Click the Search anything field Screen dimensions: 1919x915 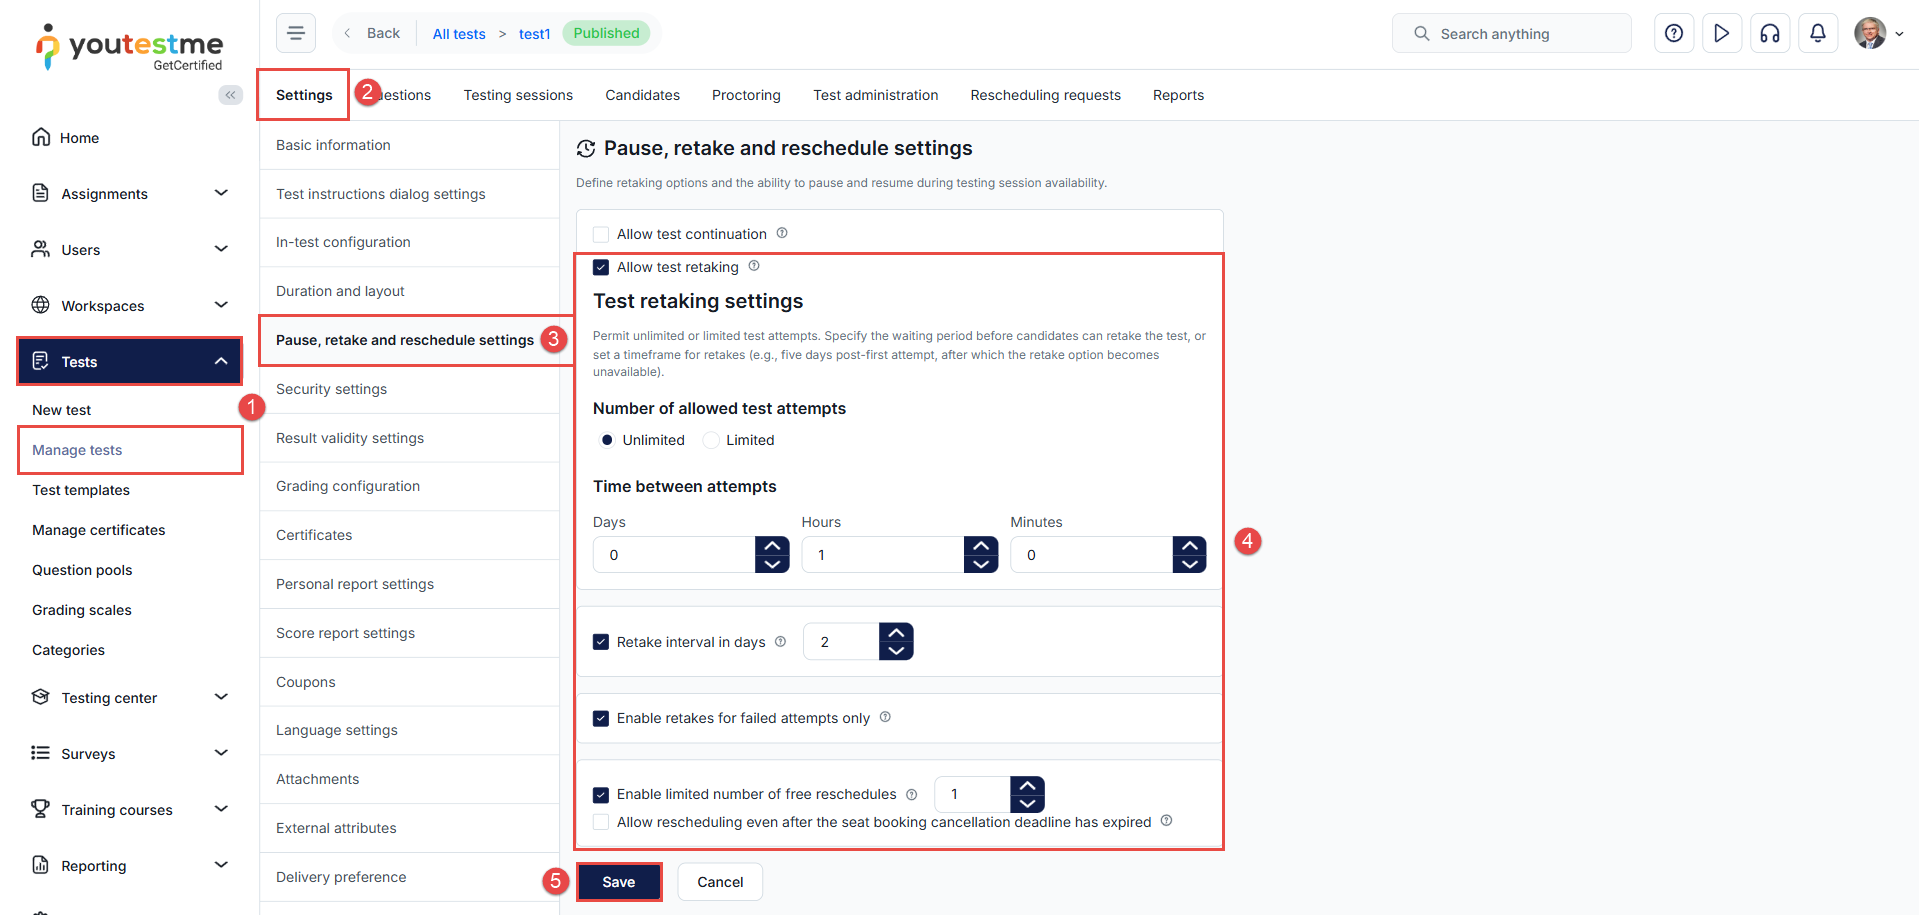(1510, 33)
